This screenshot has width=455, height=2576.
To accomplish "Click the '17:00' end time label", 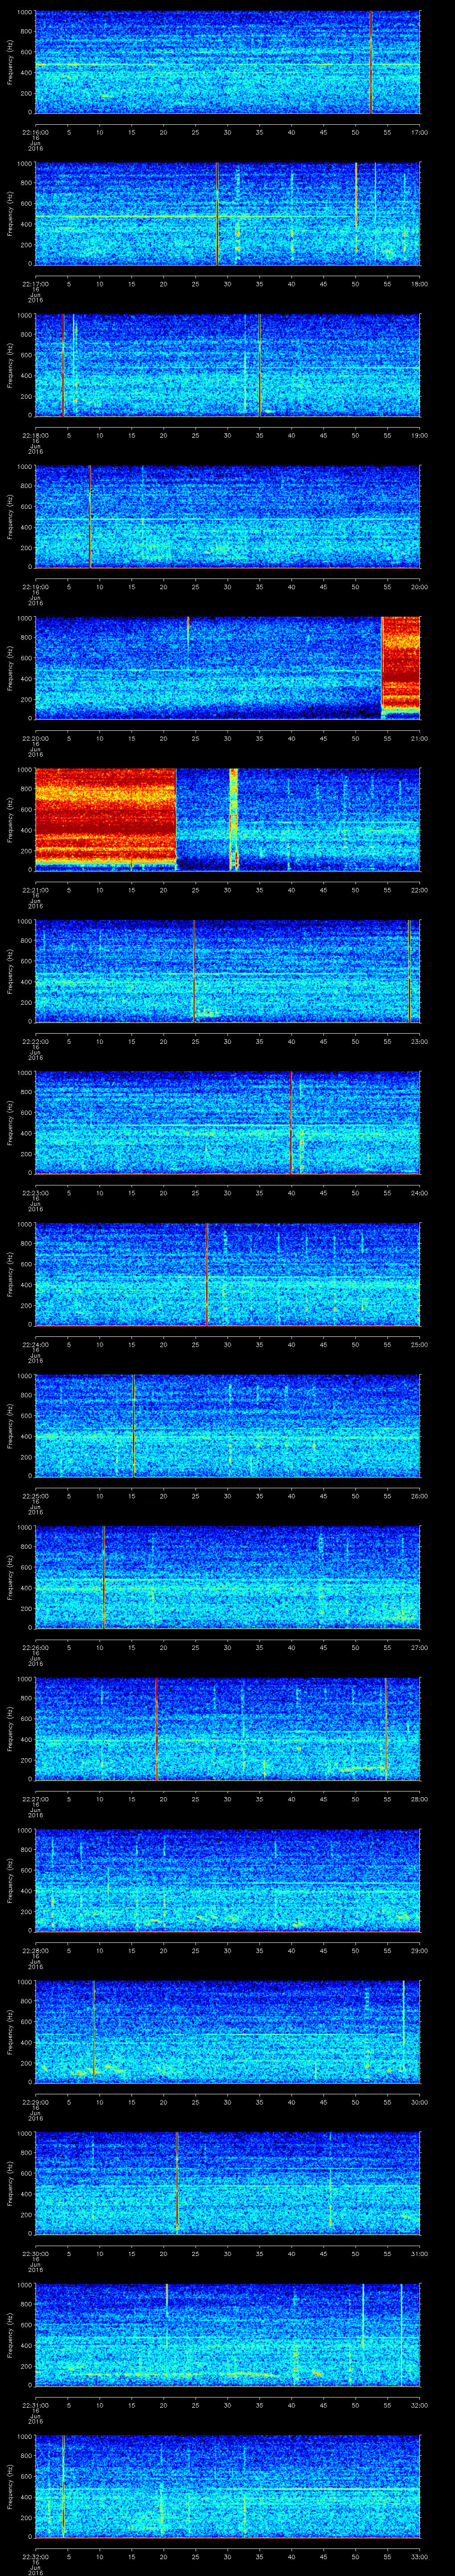I will tap(419, 132).
